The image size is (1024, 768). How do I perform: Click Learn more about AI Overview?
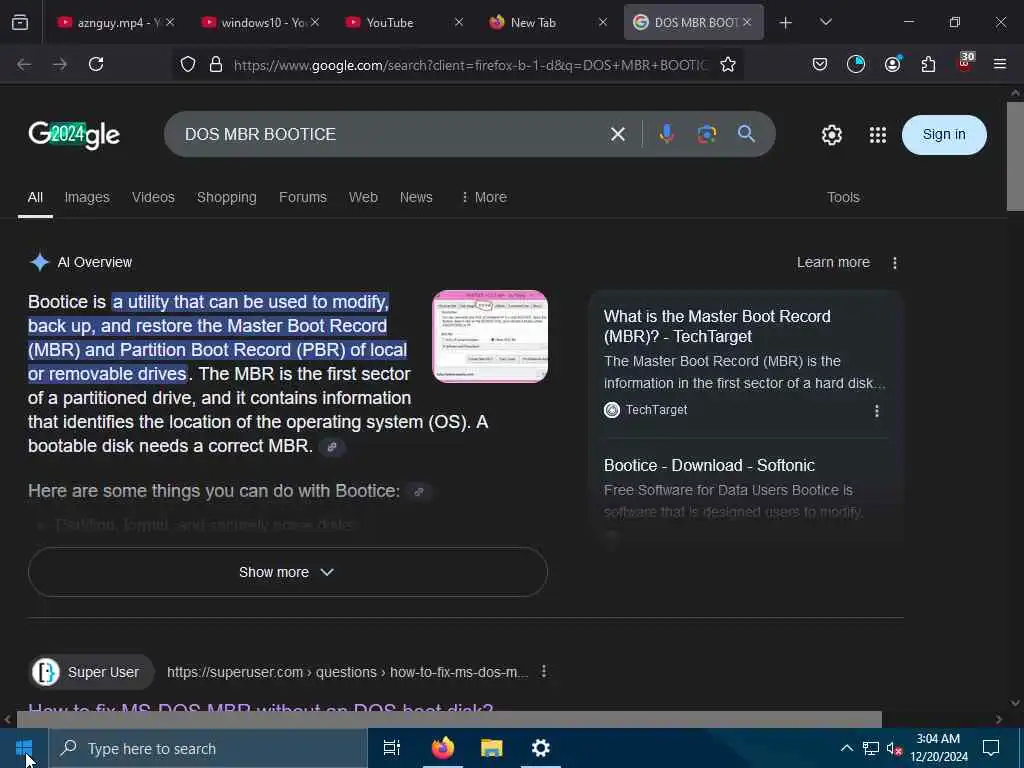coord(833,263)
